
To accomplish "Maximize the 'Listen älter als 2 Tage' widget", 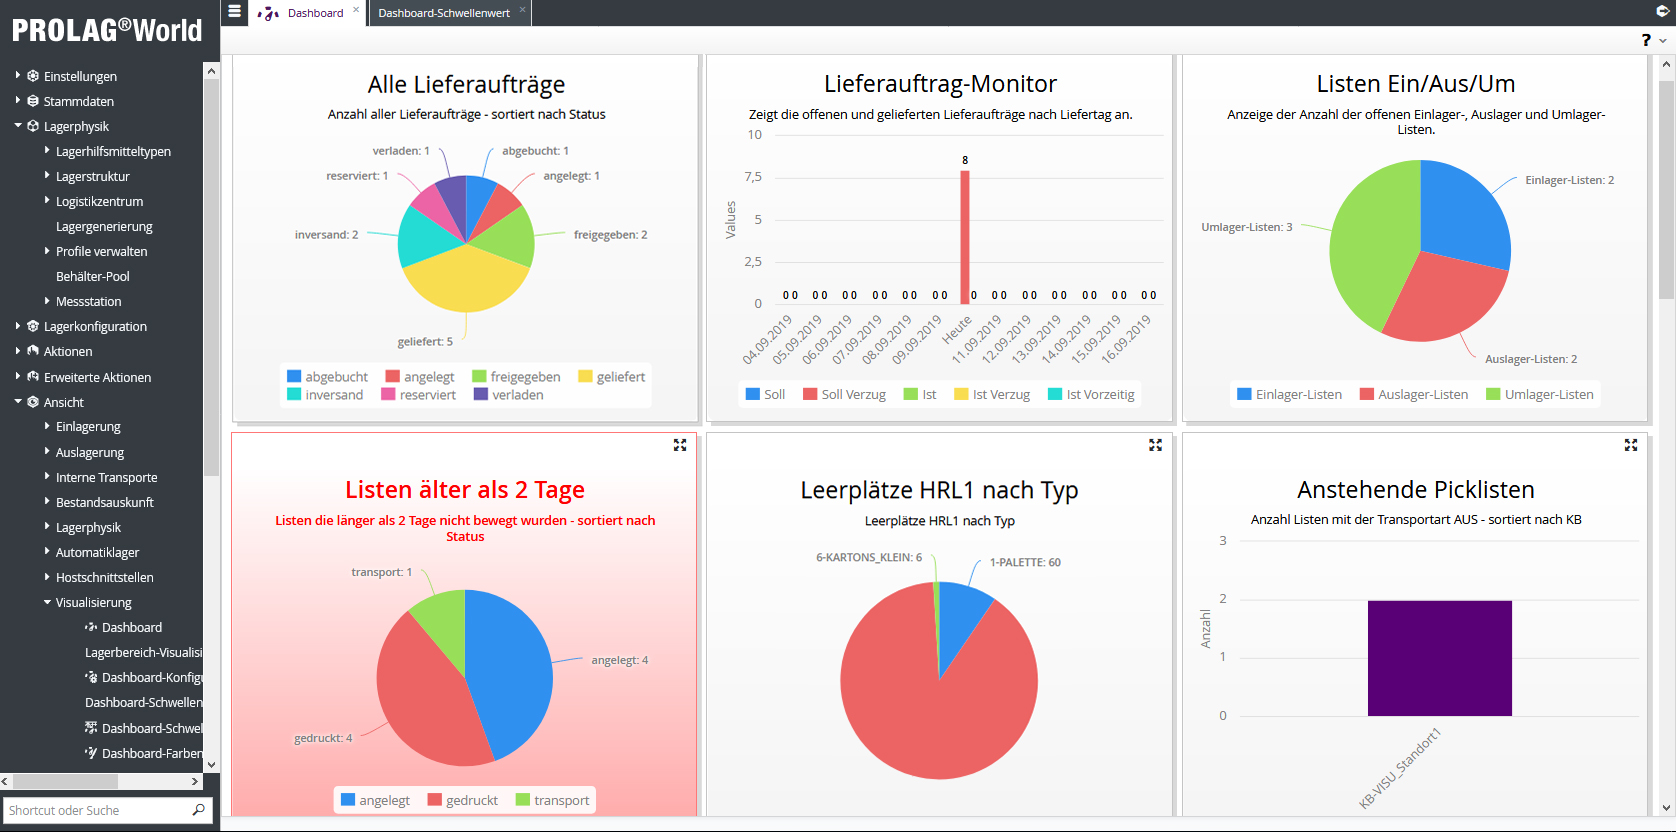I will click(680, 445).
